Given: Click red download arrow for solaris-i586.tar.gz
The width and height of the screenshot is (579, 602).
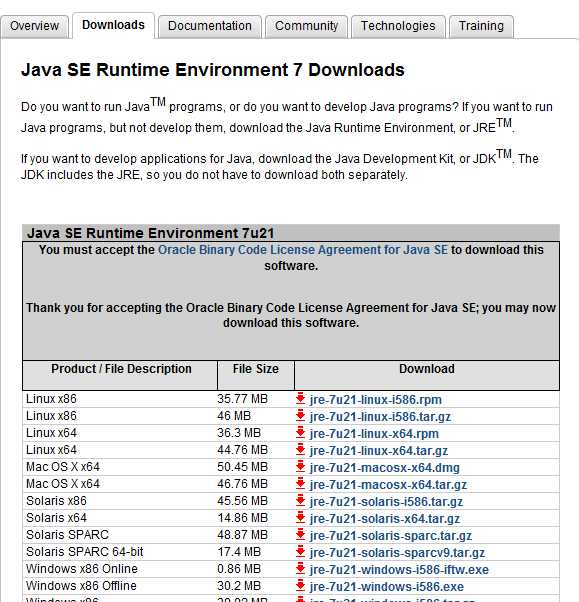Looking at the screenshot, I should coord(300,500).
